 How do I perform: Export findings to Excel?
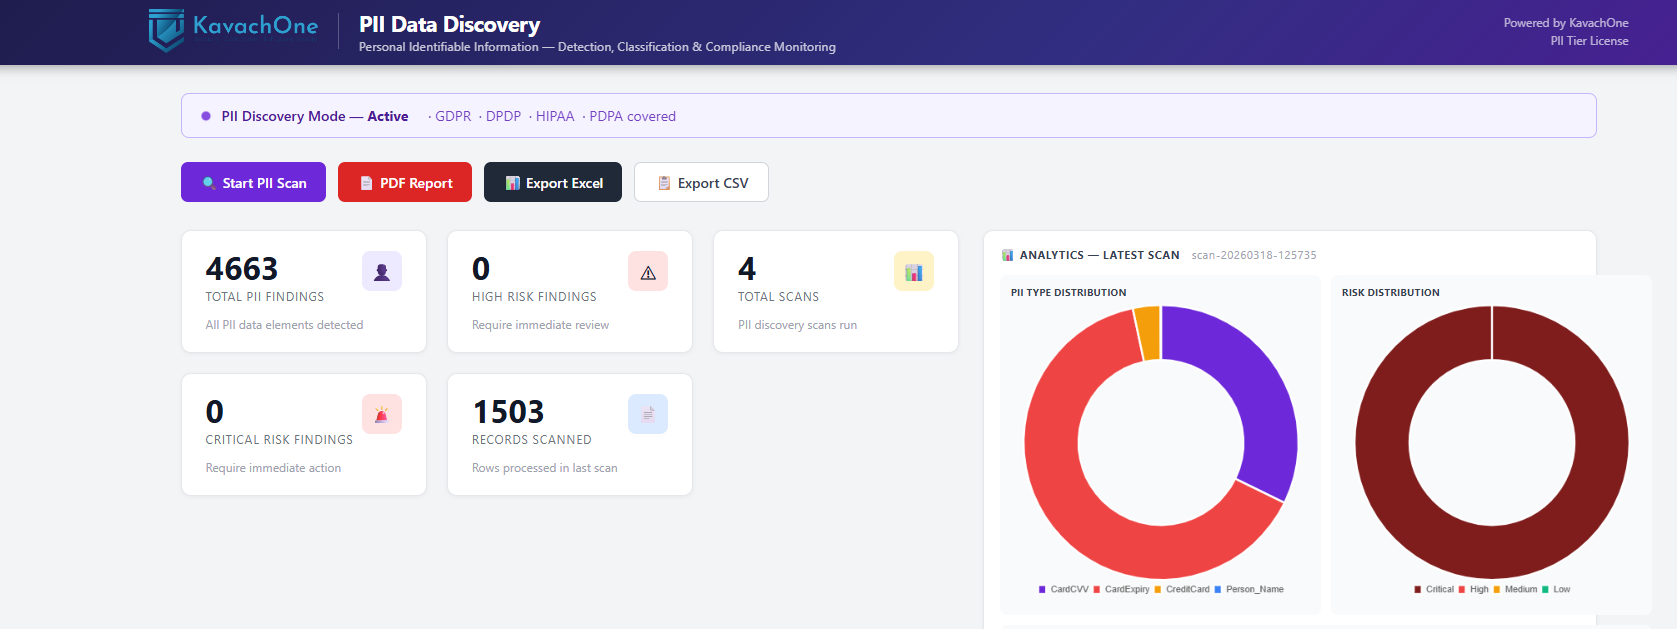pos(553,183)
